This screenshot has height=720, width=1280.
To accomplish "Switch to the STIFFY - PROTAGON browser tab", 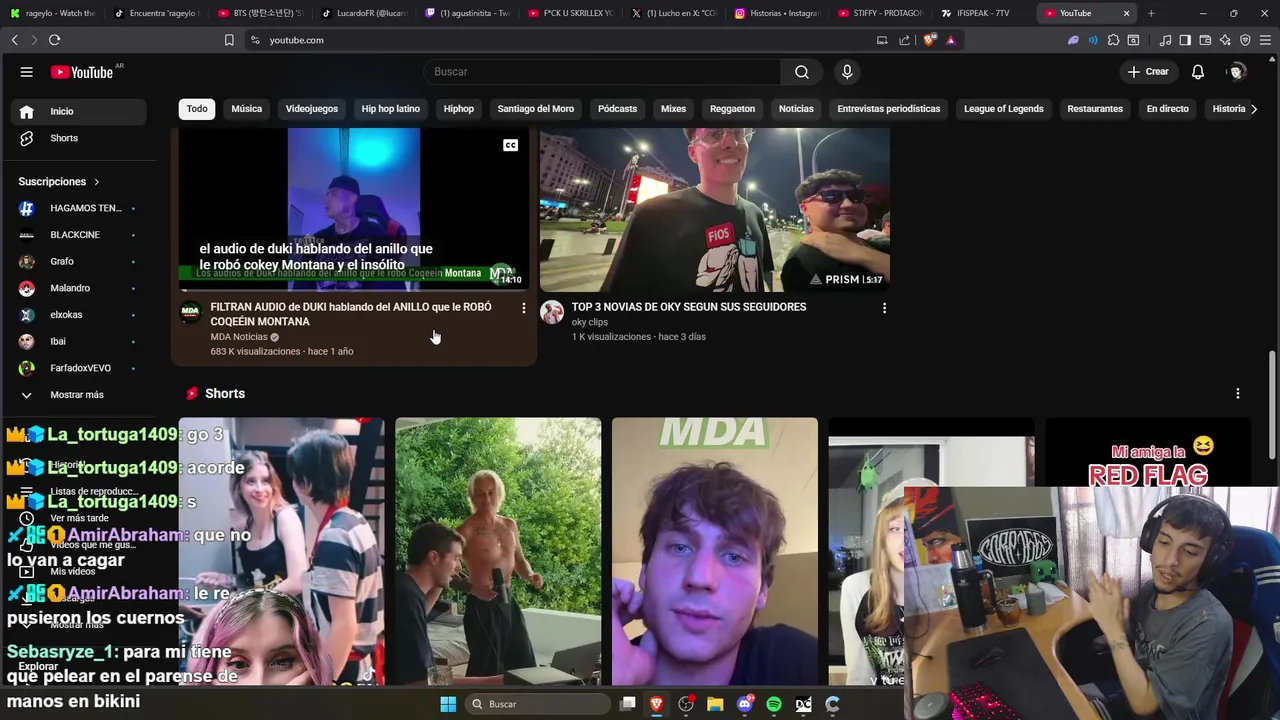I will click(880, 13).
